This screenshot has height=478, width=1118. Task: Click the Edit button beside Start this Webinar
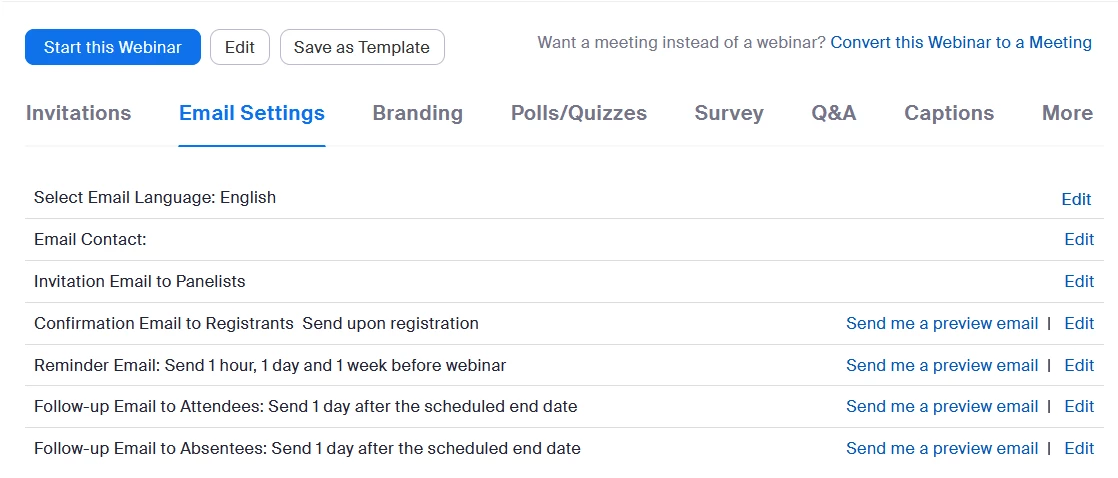tap(240, 47)
